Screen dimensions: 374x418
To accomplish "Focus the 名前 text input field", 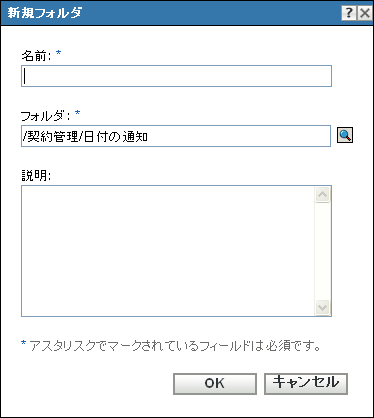I will click(x=176, y=76).
